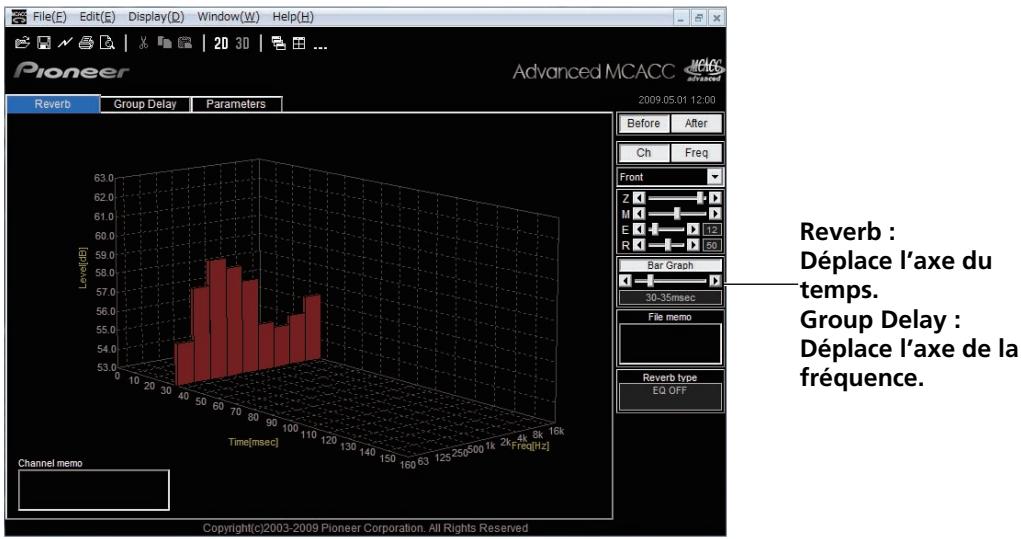Click the M slider thumb
Image resolution: width=1021 pixels, height=539 pixels.
677,214
